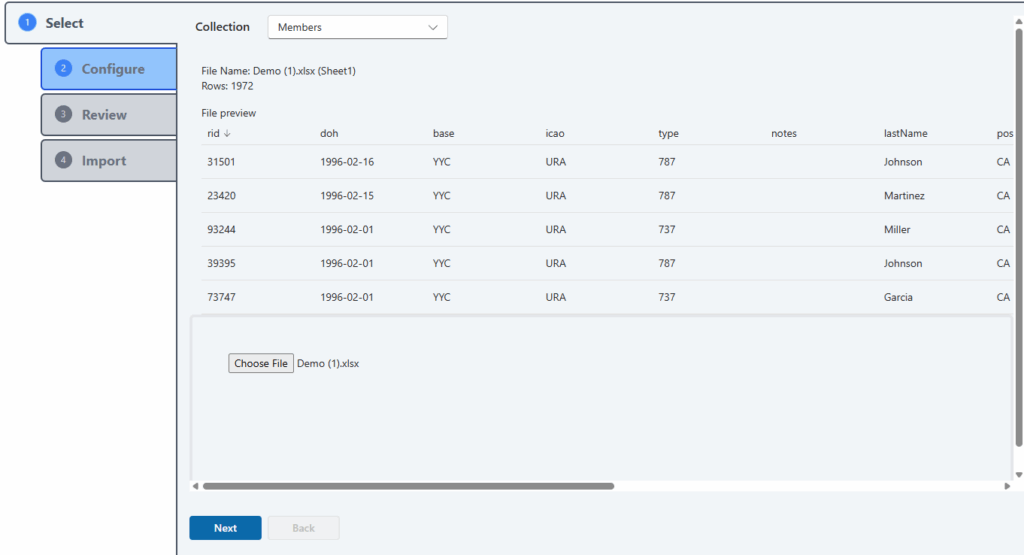Viewport: 1024px width, 555px height.
Task: Click the lastName column header
Action: point(905,133)
